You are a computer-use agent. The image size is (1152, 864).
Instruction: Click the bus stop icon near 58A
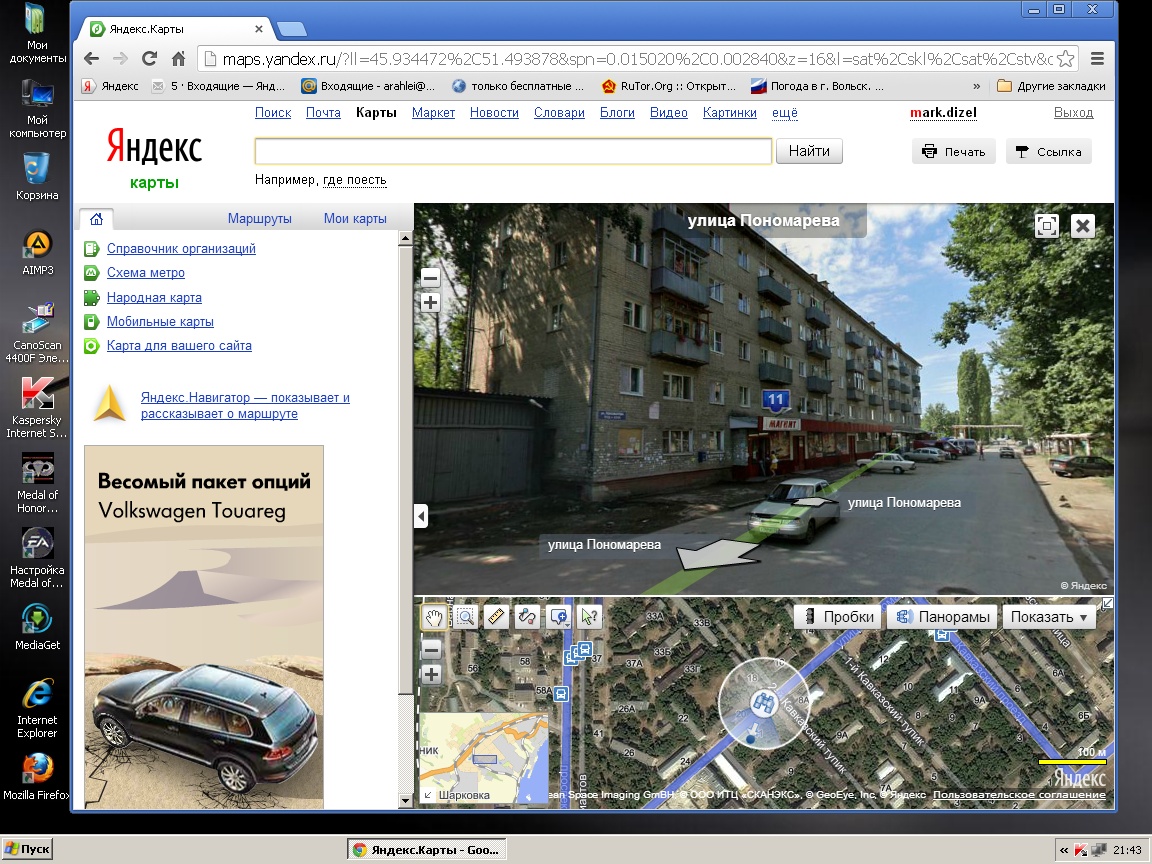click(x=561, y=693)
